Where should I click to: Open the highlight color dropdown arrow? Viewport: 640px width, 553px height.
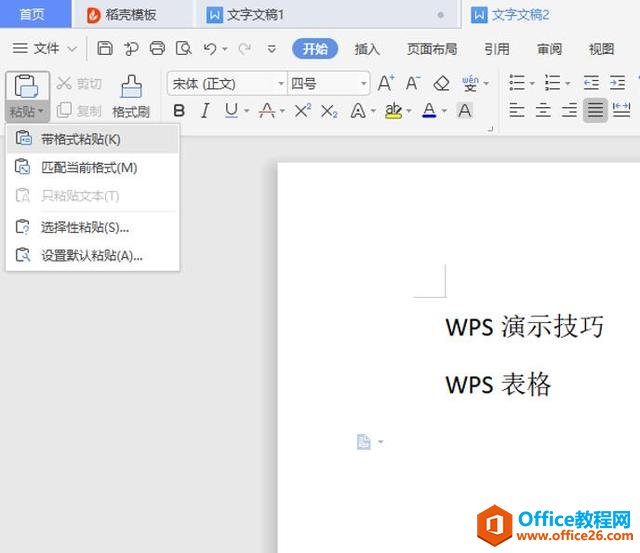409,111
